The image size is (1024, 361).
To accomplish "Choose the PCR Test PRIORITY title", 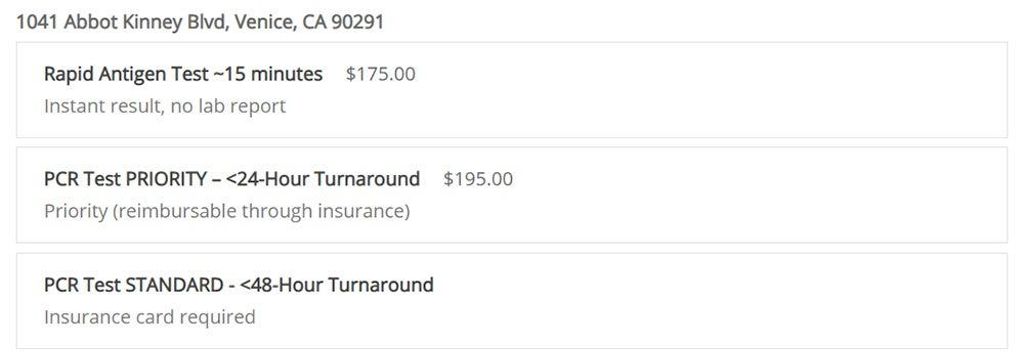I will coord(232,179).
